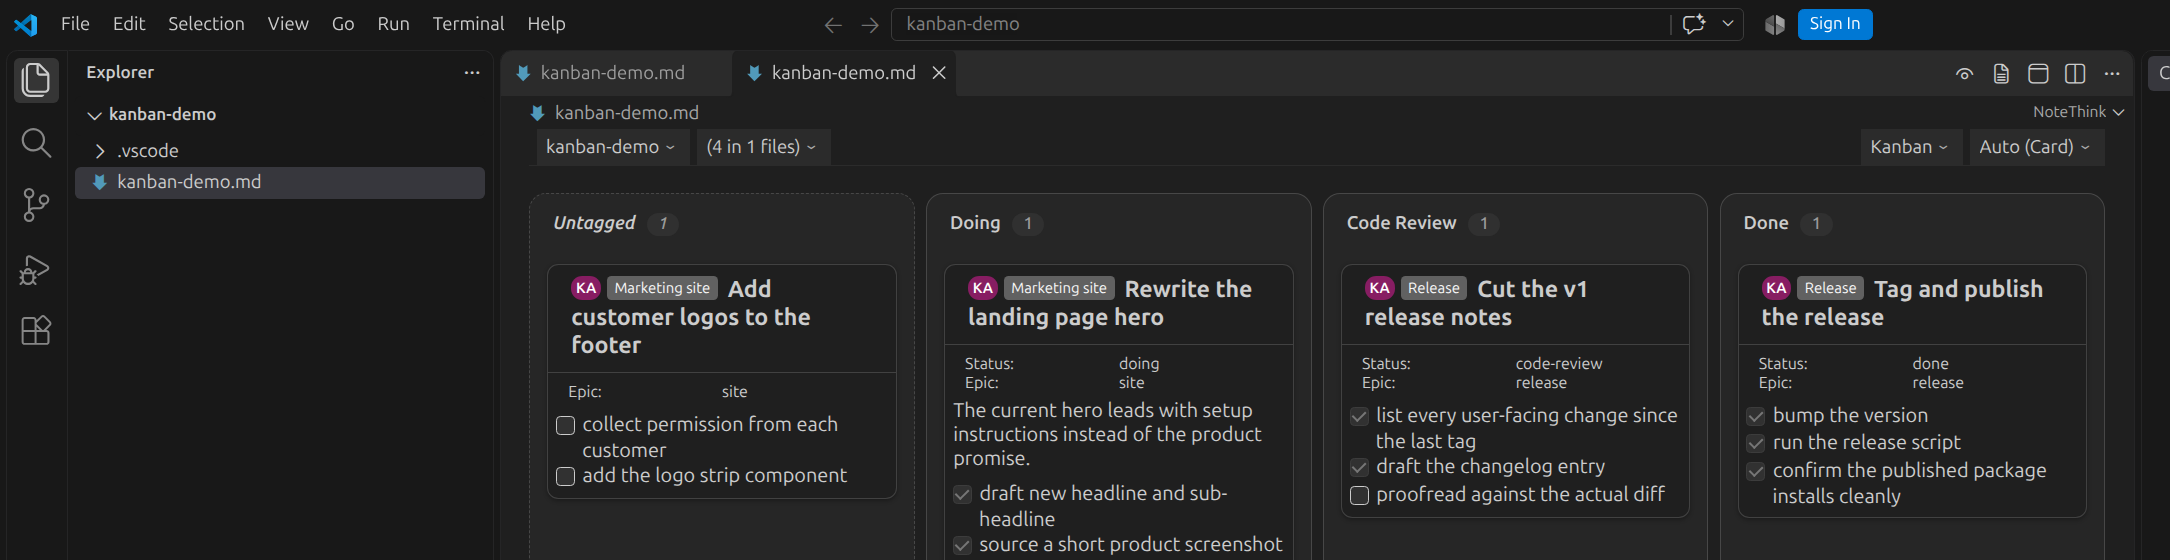2170x560 pixels.
Task: Open Explorer more actions ellipsis
Action: (x=472, y=72)
